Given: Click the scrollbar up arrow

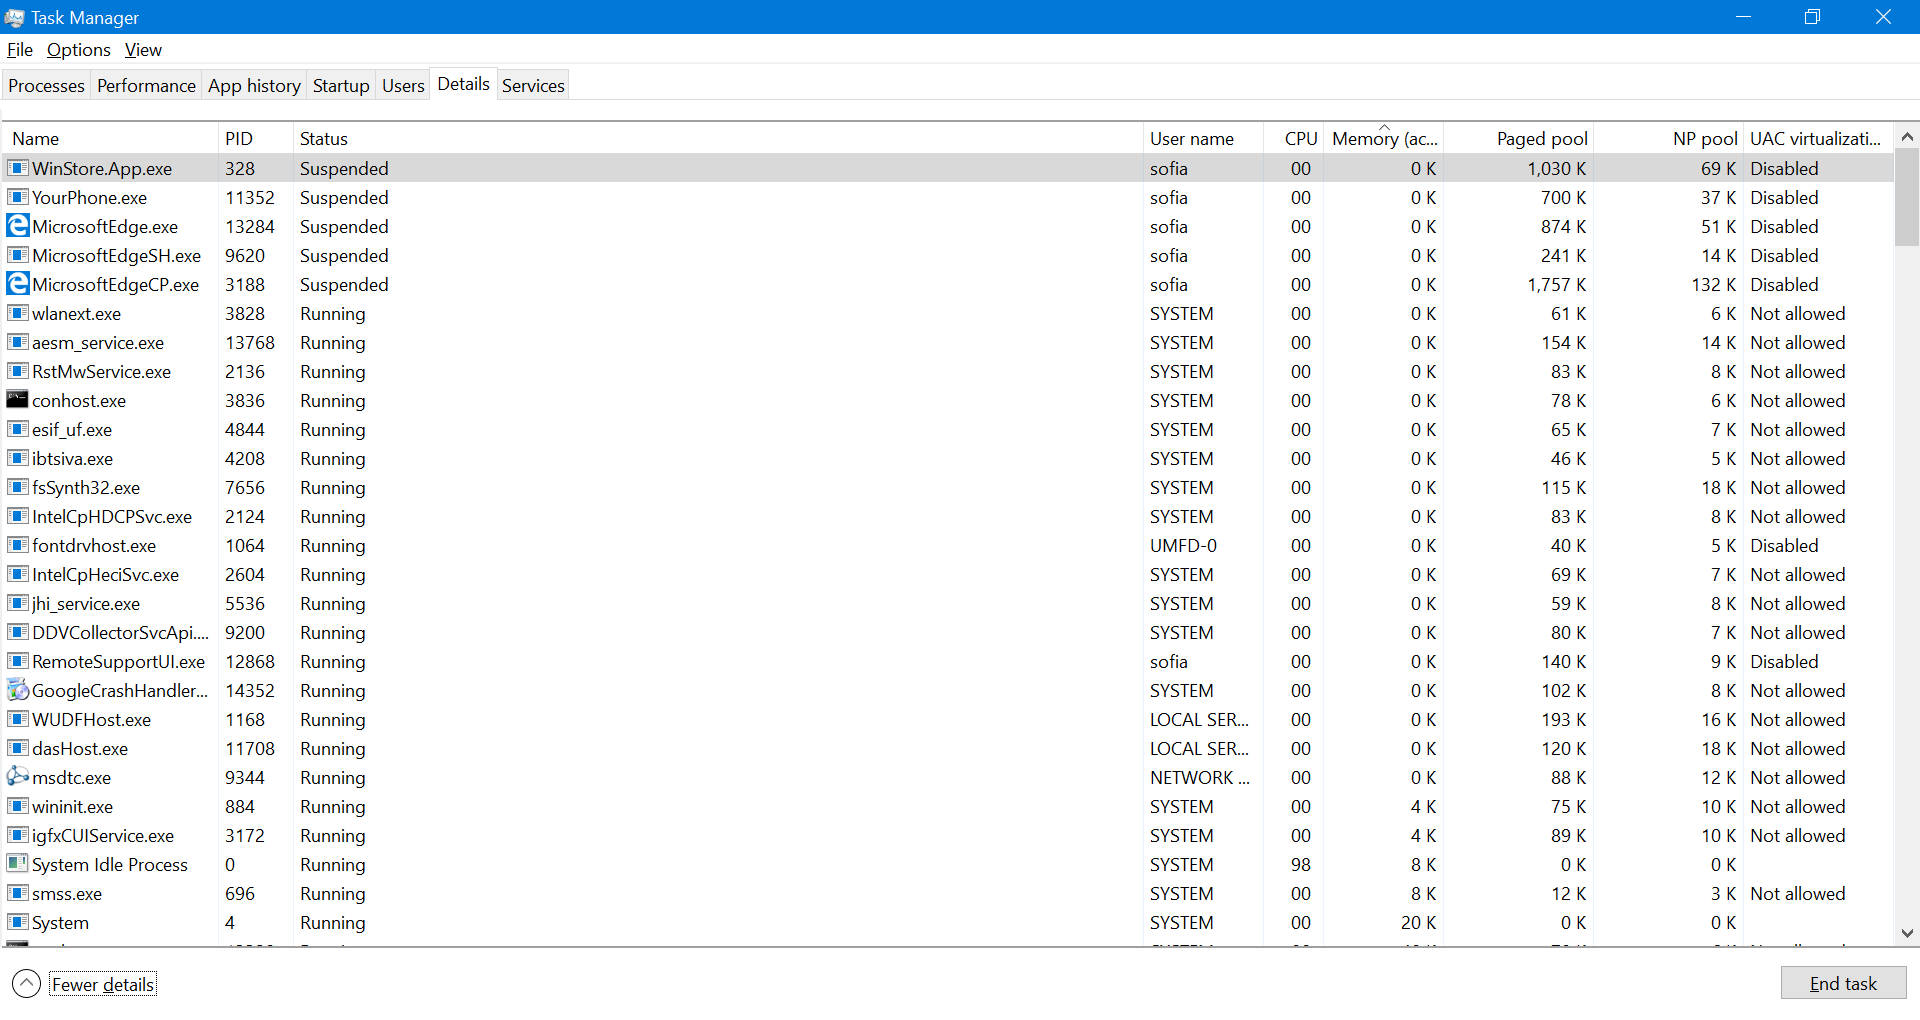Looking at the screenshot, I should tap(1907, 137).
